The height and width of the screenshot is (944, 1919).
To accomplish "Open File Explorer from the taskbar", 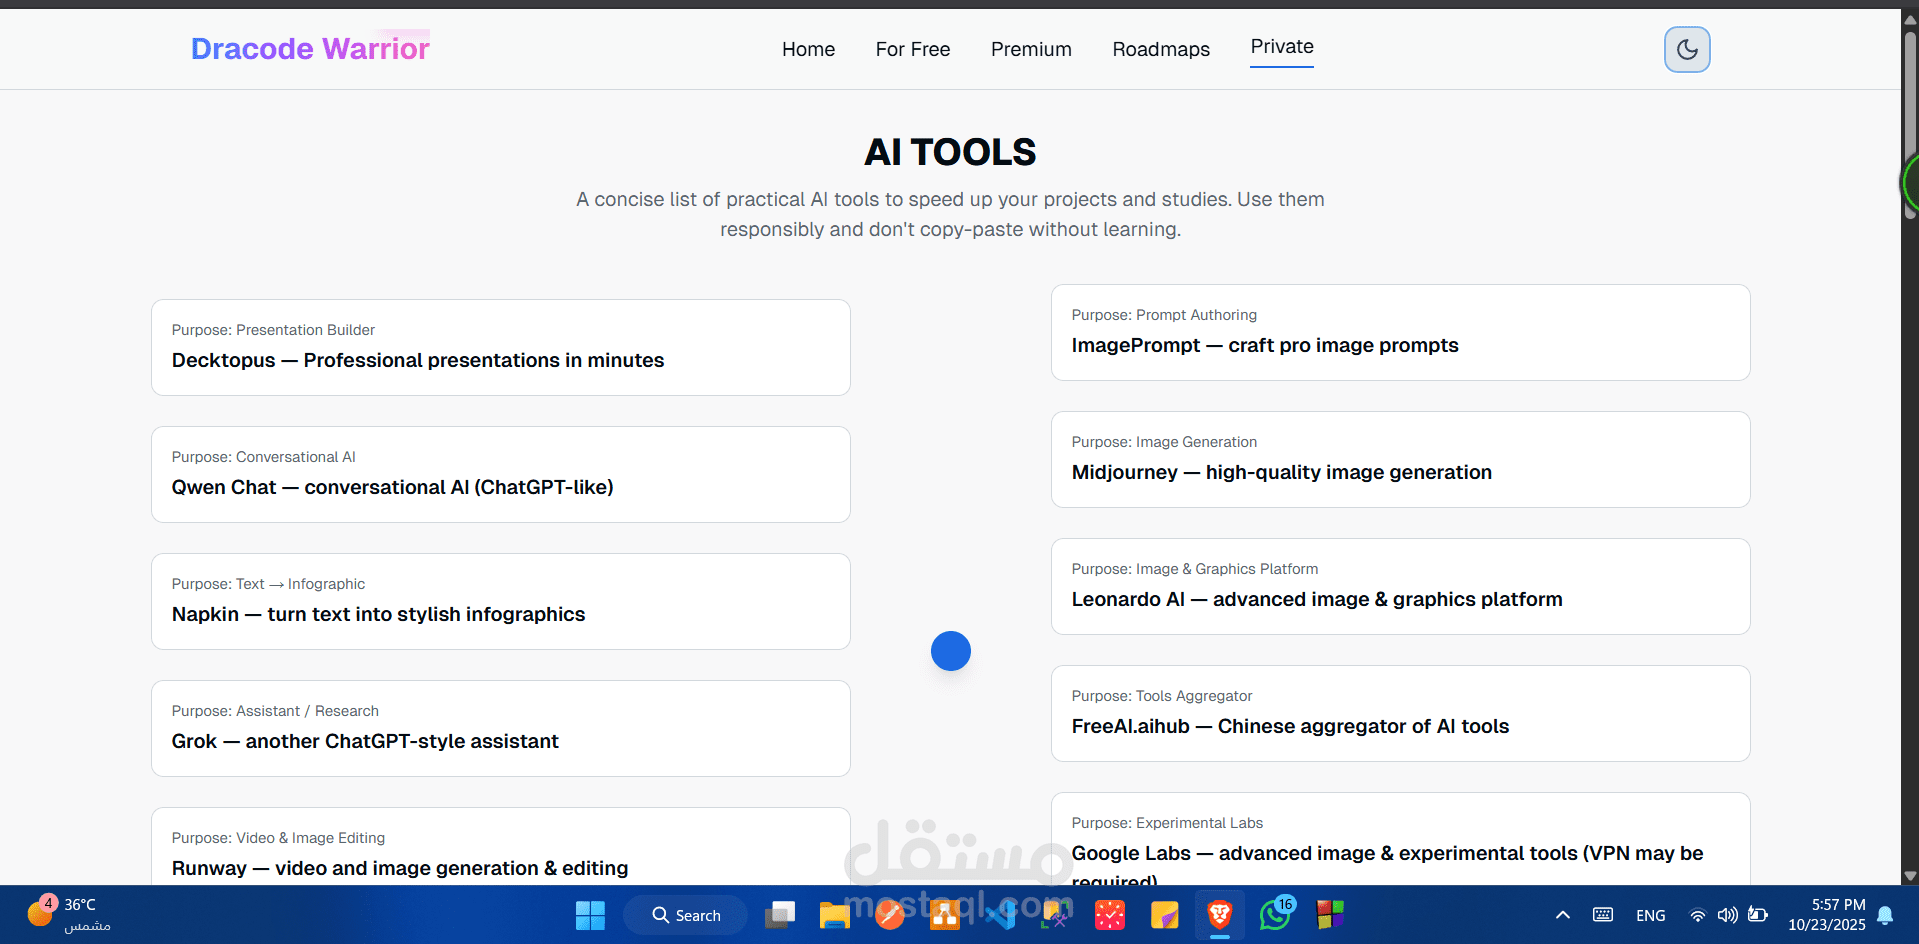I will [x=834, y=915].
